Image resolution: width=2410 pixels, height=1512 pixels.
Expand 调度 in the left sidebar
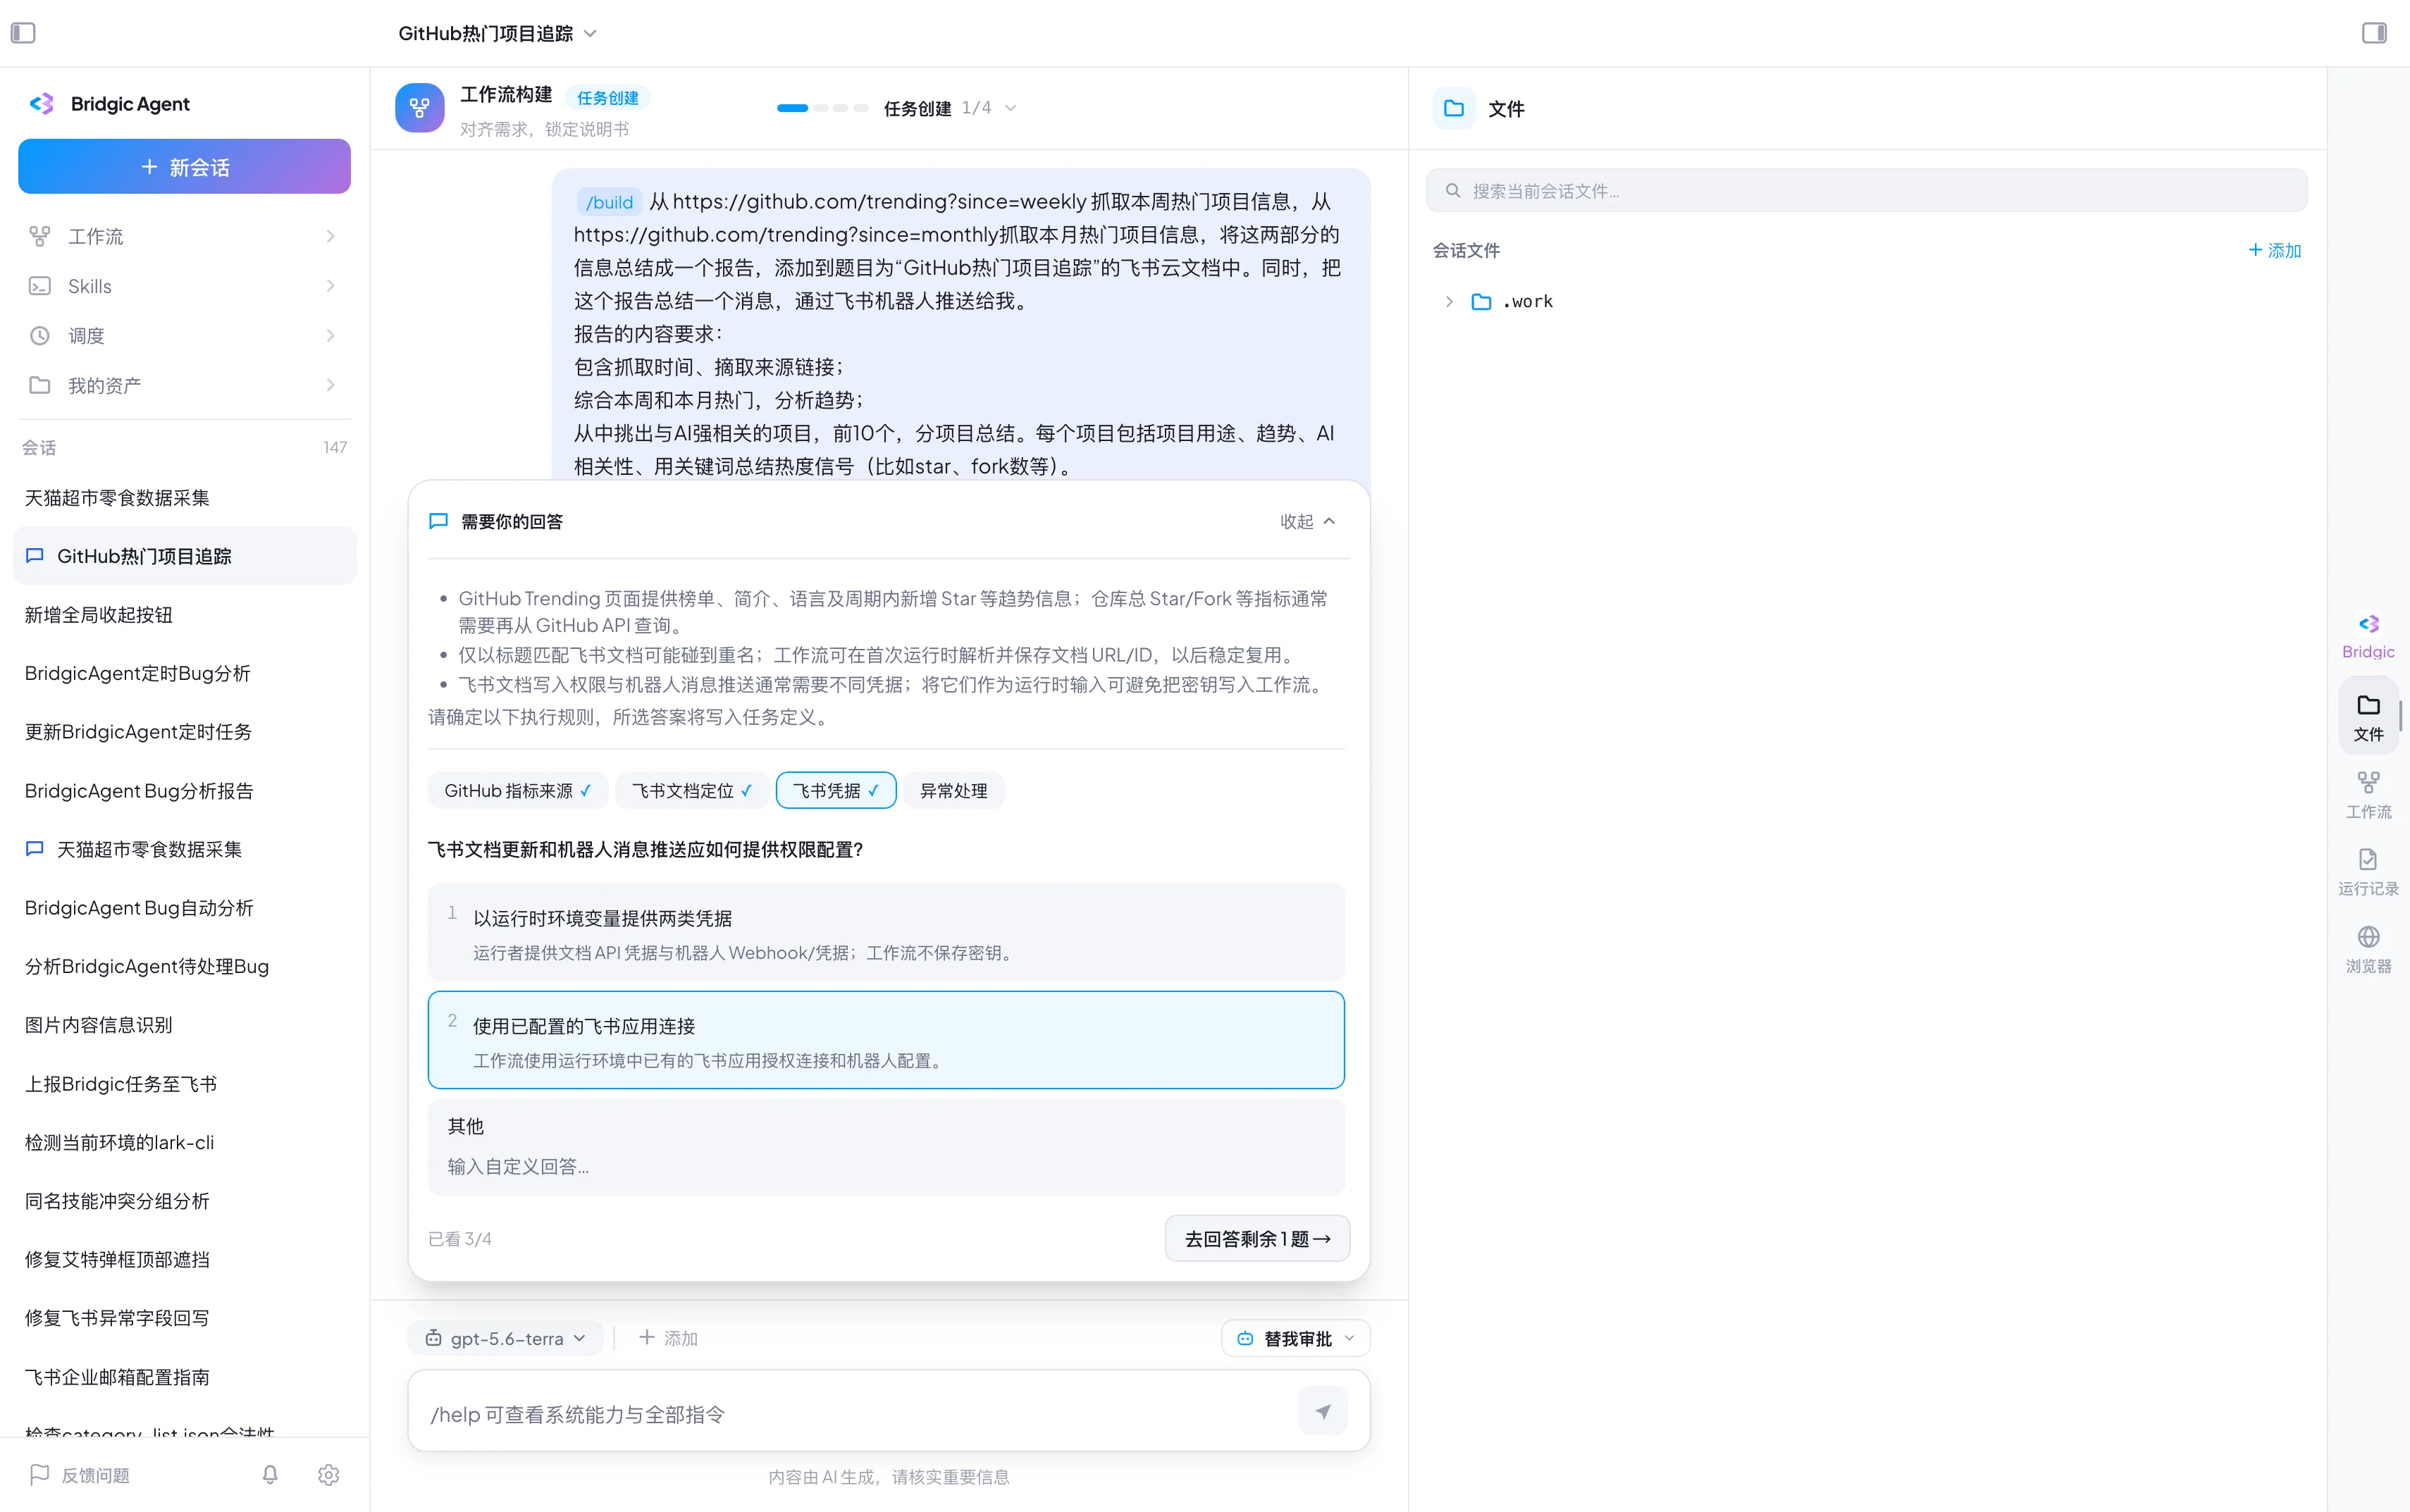click(x=184, y=335)
